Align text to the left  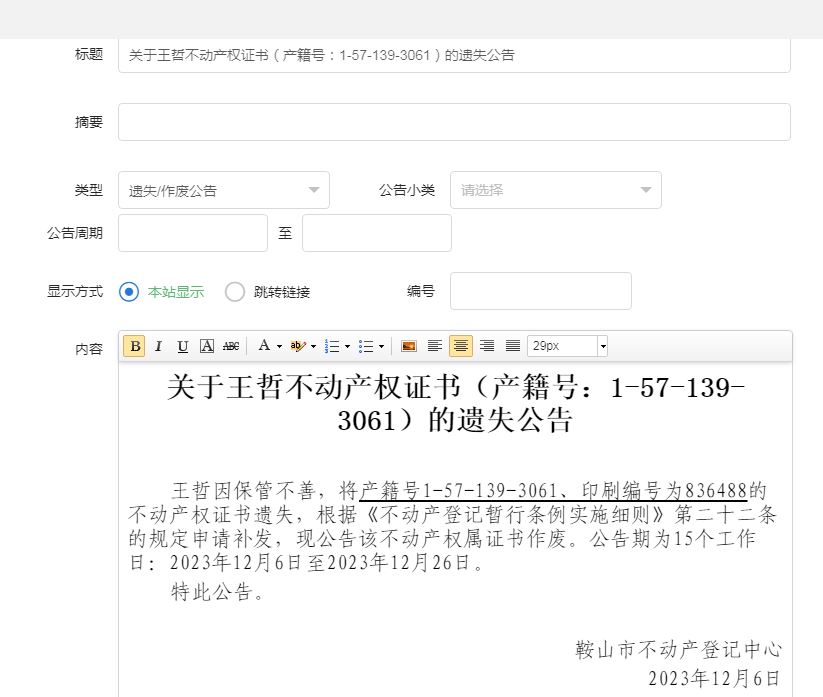click(x=435, y=346)
